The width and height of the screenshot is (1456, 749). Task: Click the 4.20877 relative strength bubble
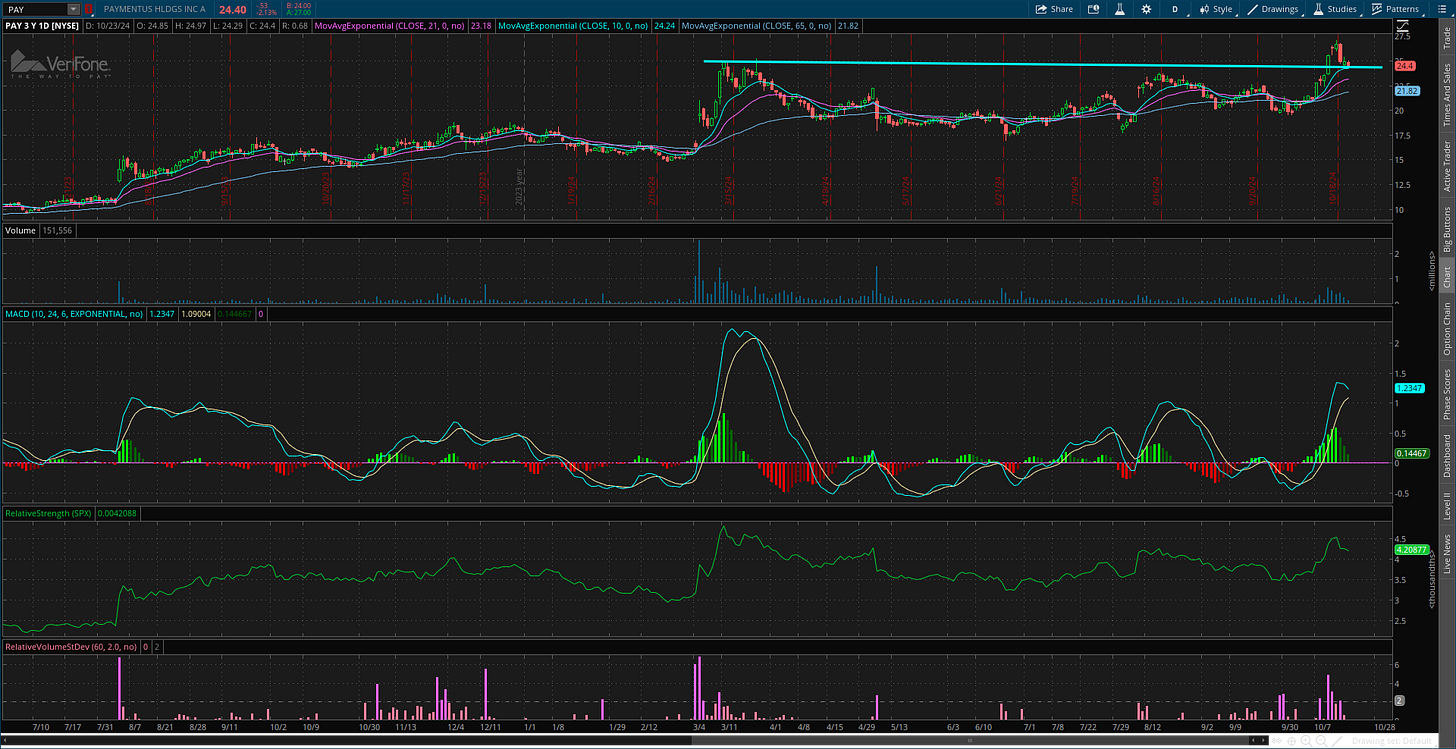coord(1410,548)
